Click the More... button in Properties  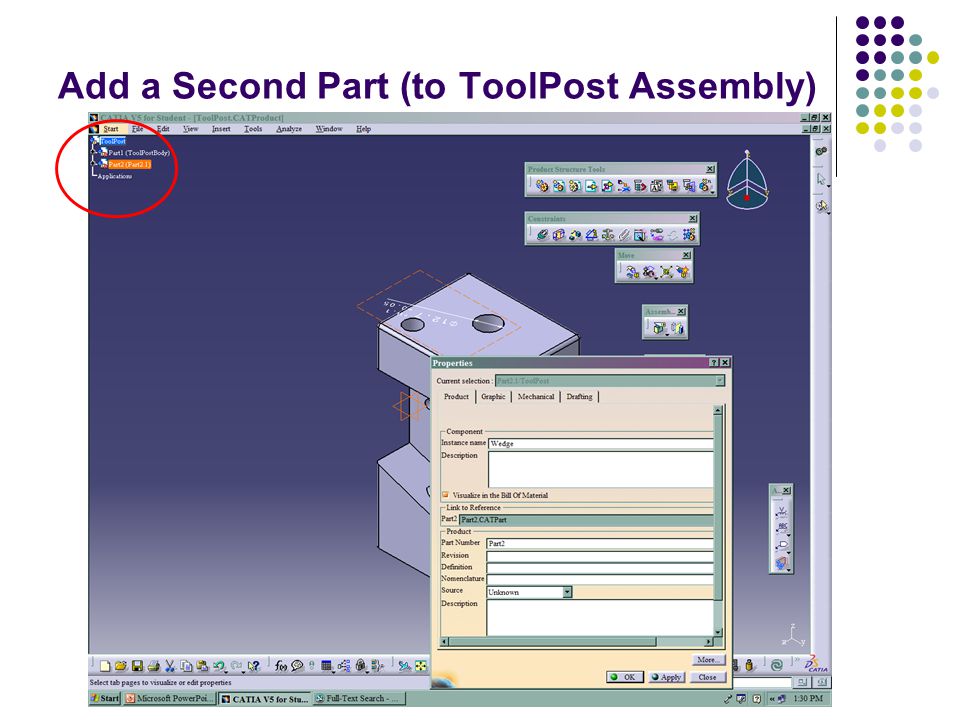(708, 660)
